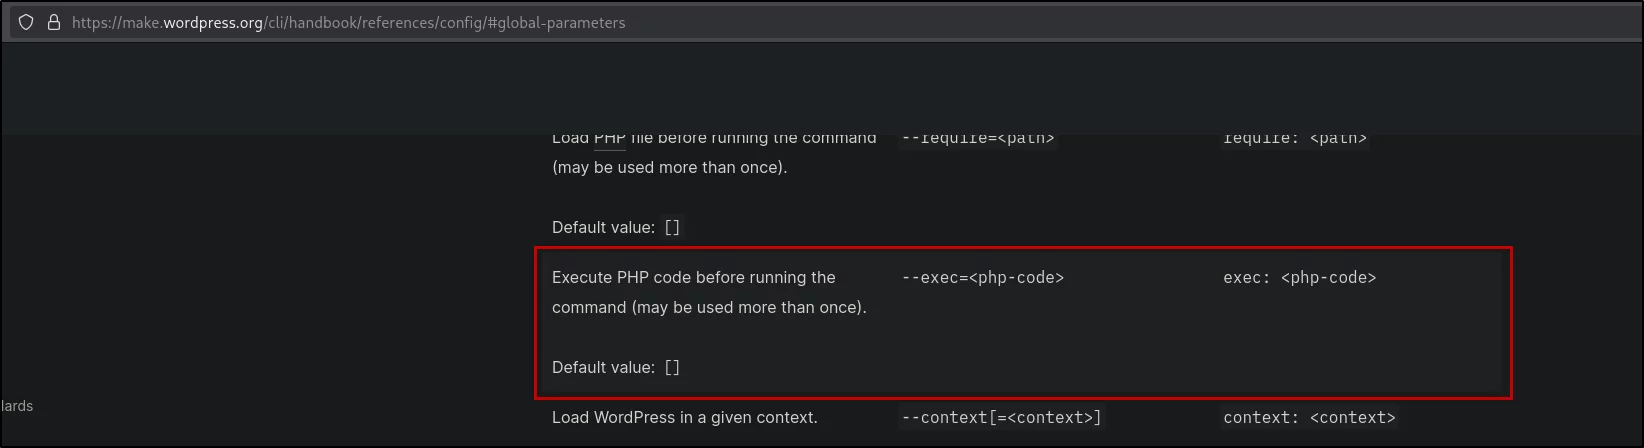
Task: Click "Load WordPress in a given context." text
Action: coord(685,418)
